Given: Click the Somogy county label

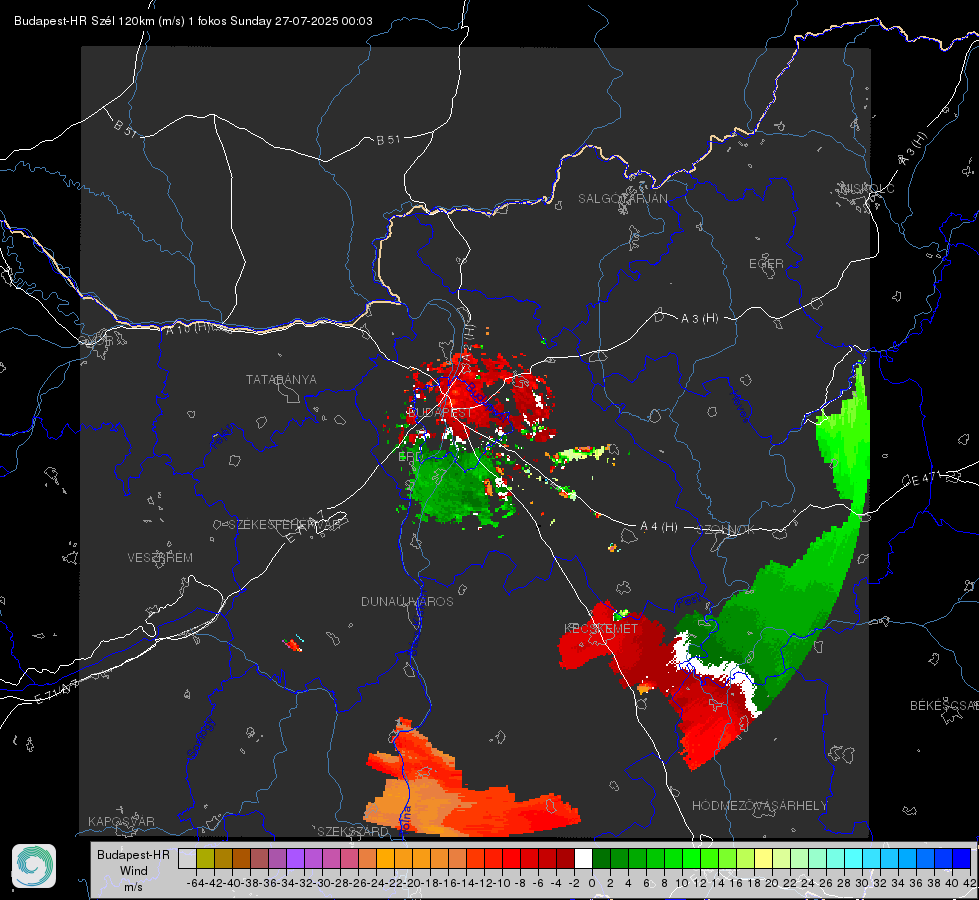Looking at the screenshot, I should coord(201,737).
